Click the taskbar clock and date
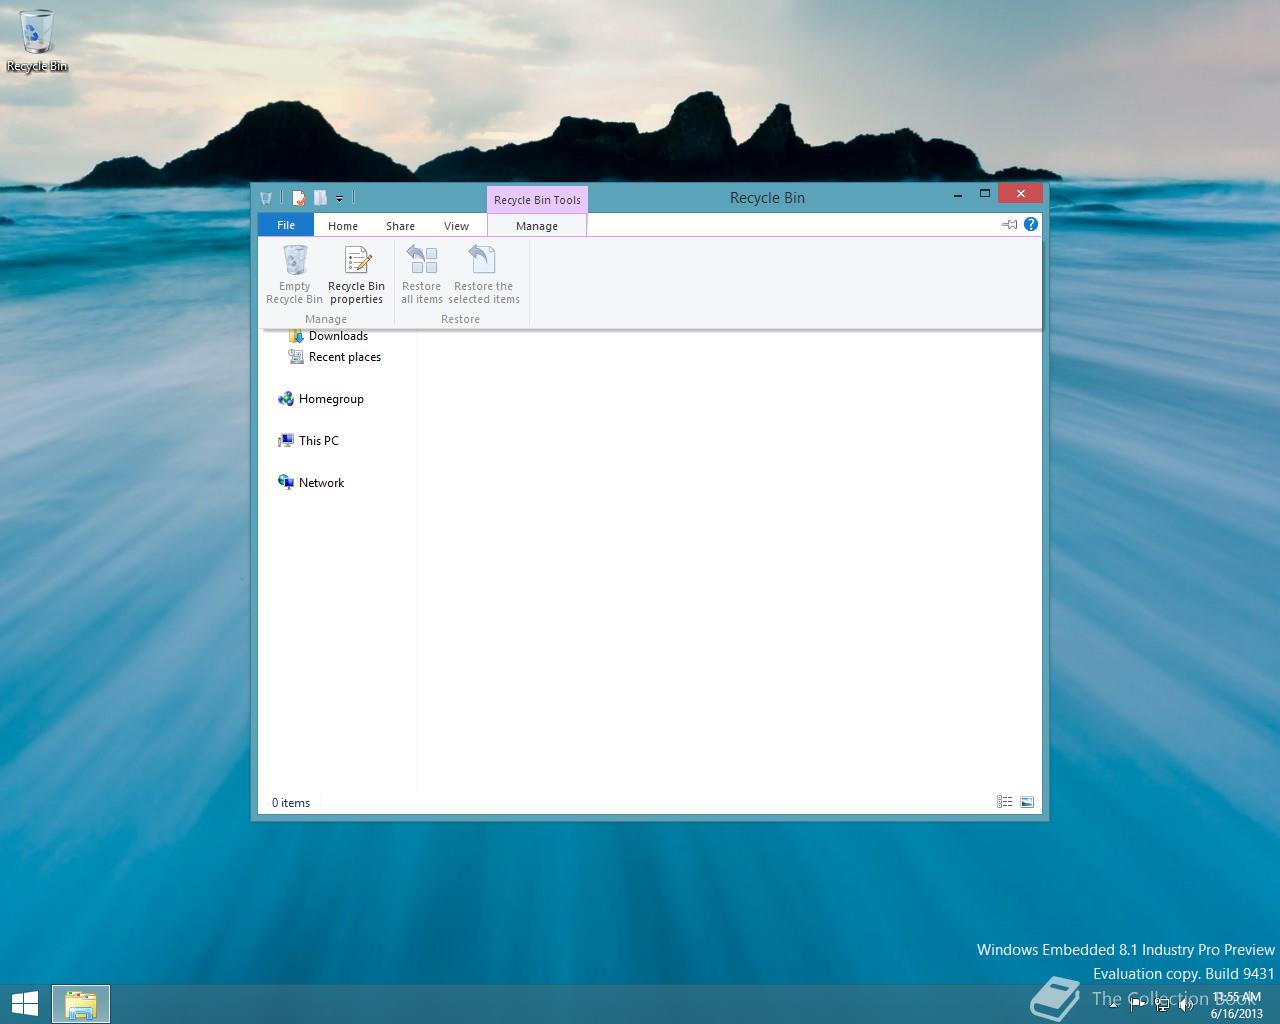The image size is (1280, 1024). (x=1237, y=1005)
